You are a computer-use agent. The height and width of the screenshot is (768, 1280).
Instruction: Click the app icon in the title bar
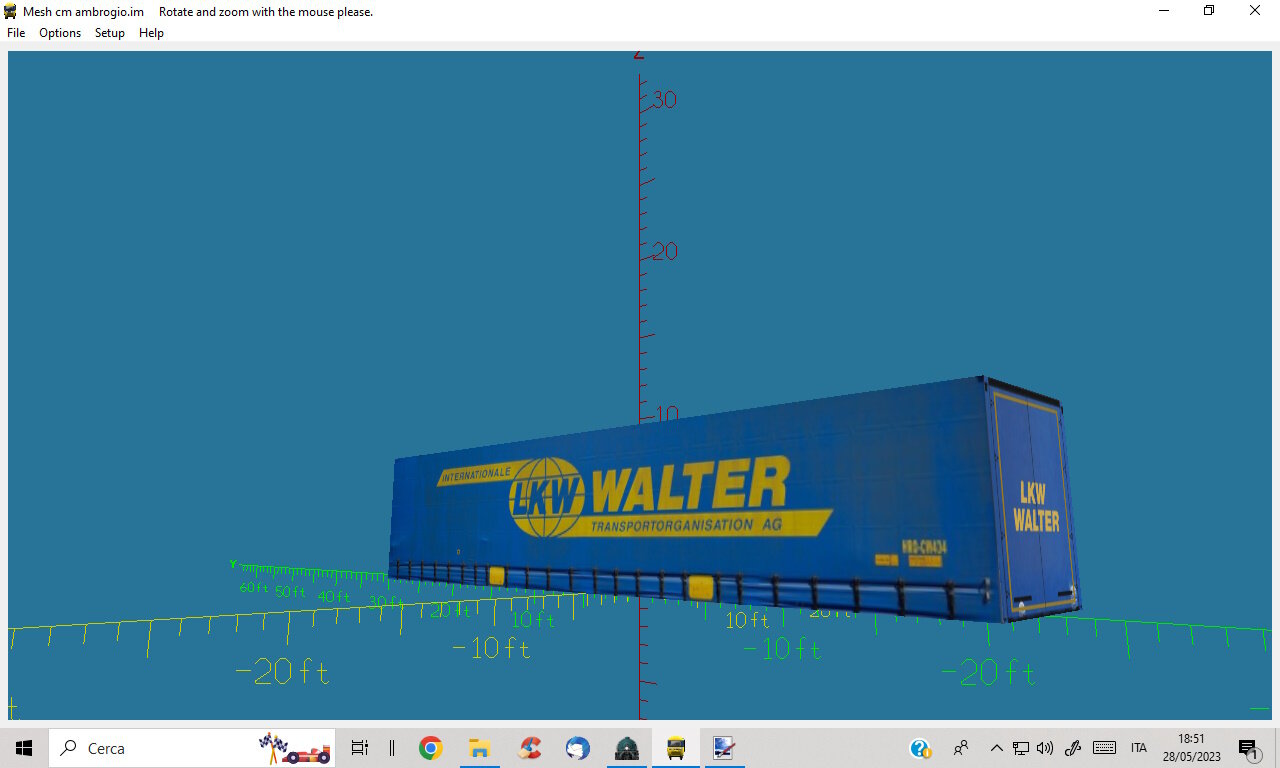click(x=11, y=11)
